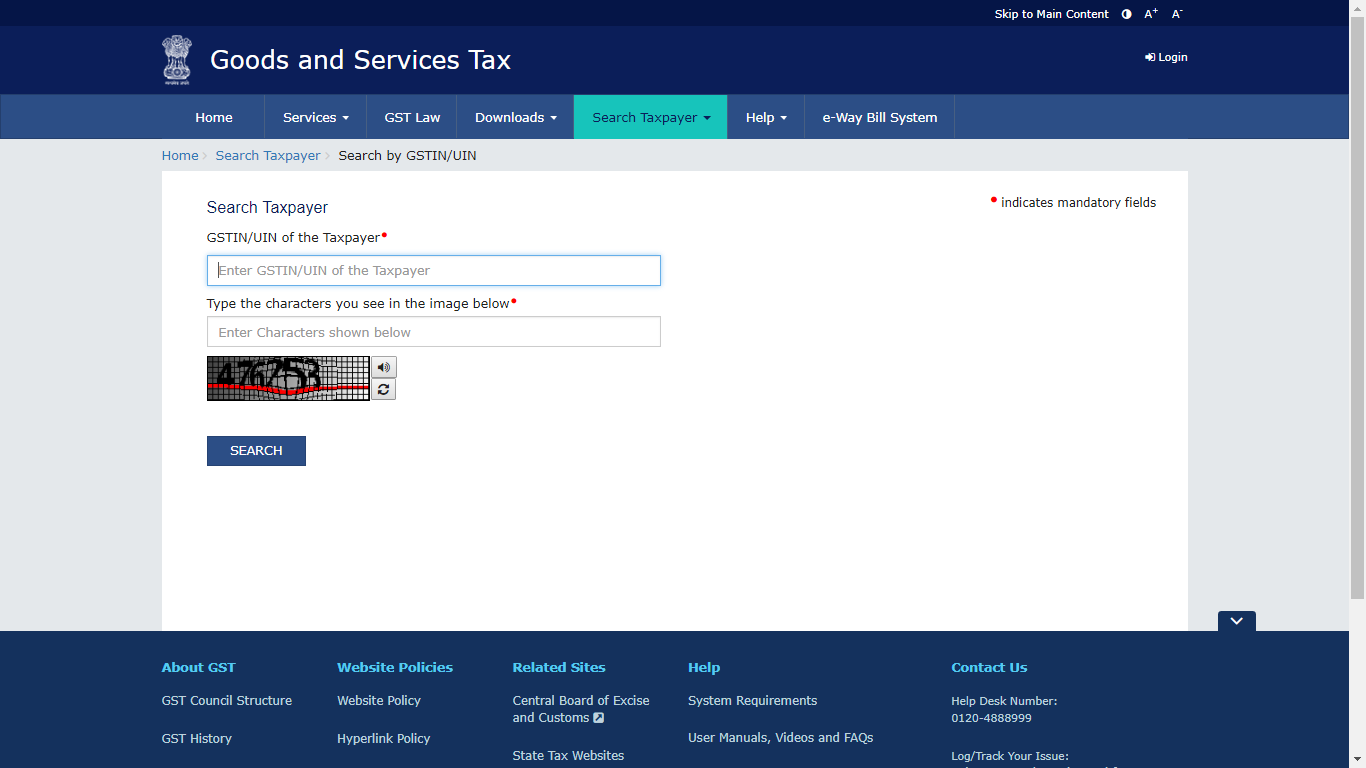Open the Login link
Viewport: 1366px width, 768px height.
pos(1167,57)
